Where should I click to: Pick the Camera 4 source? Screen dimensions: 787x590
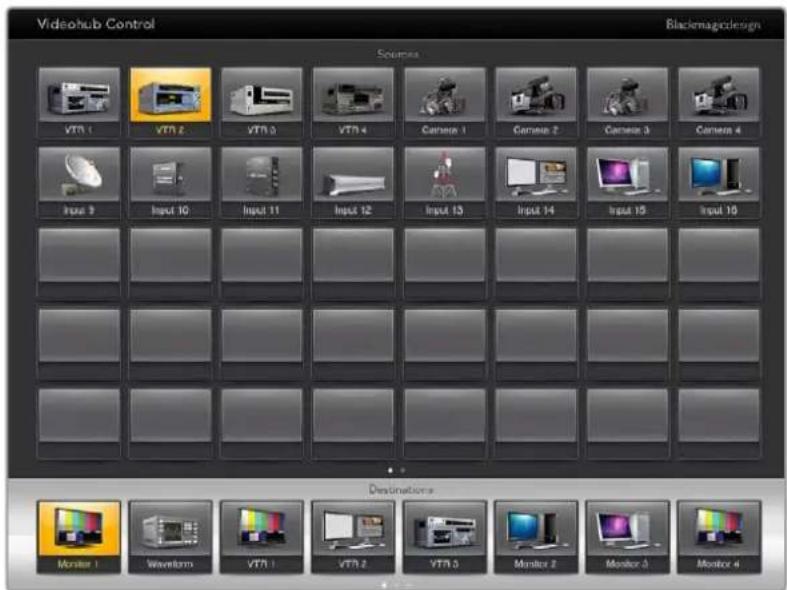coord(719,102)
